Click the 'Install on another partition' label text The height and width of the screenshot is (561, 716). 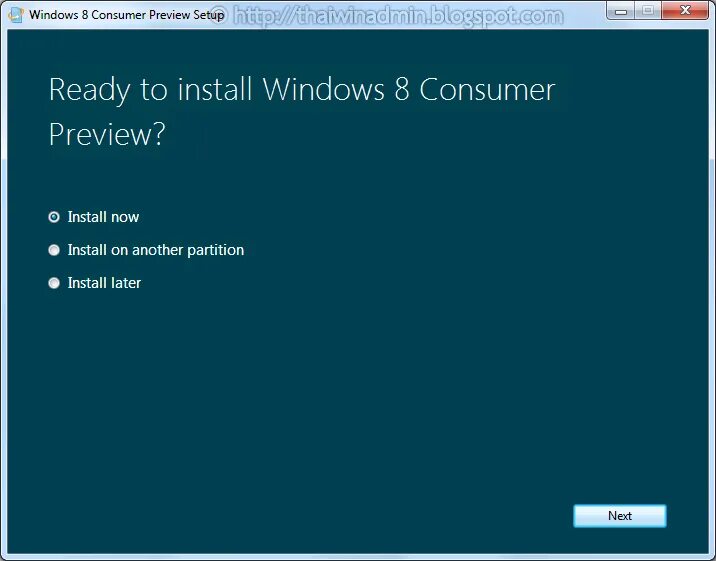pyautogui.click(x=156, y=250)
